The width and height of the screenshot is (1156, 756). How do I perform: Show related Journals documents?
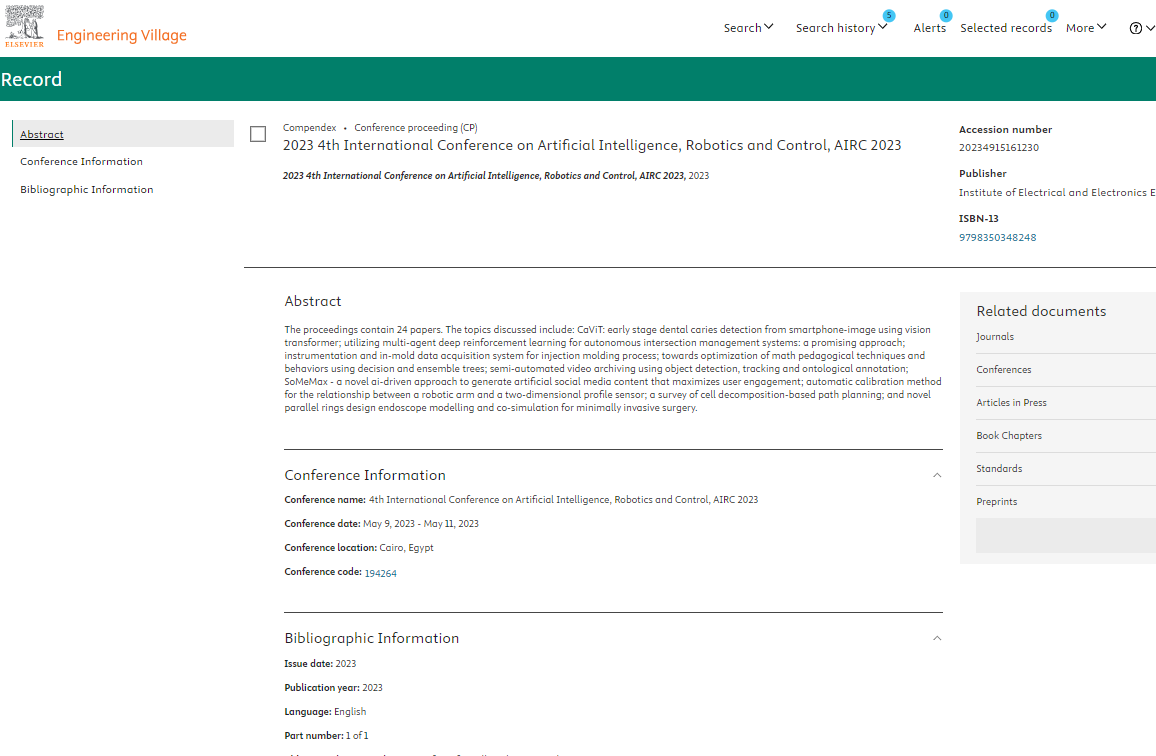coord(995,337)
